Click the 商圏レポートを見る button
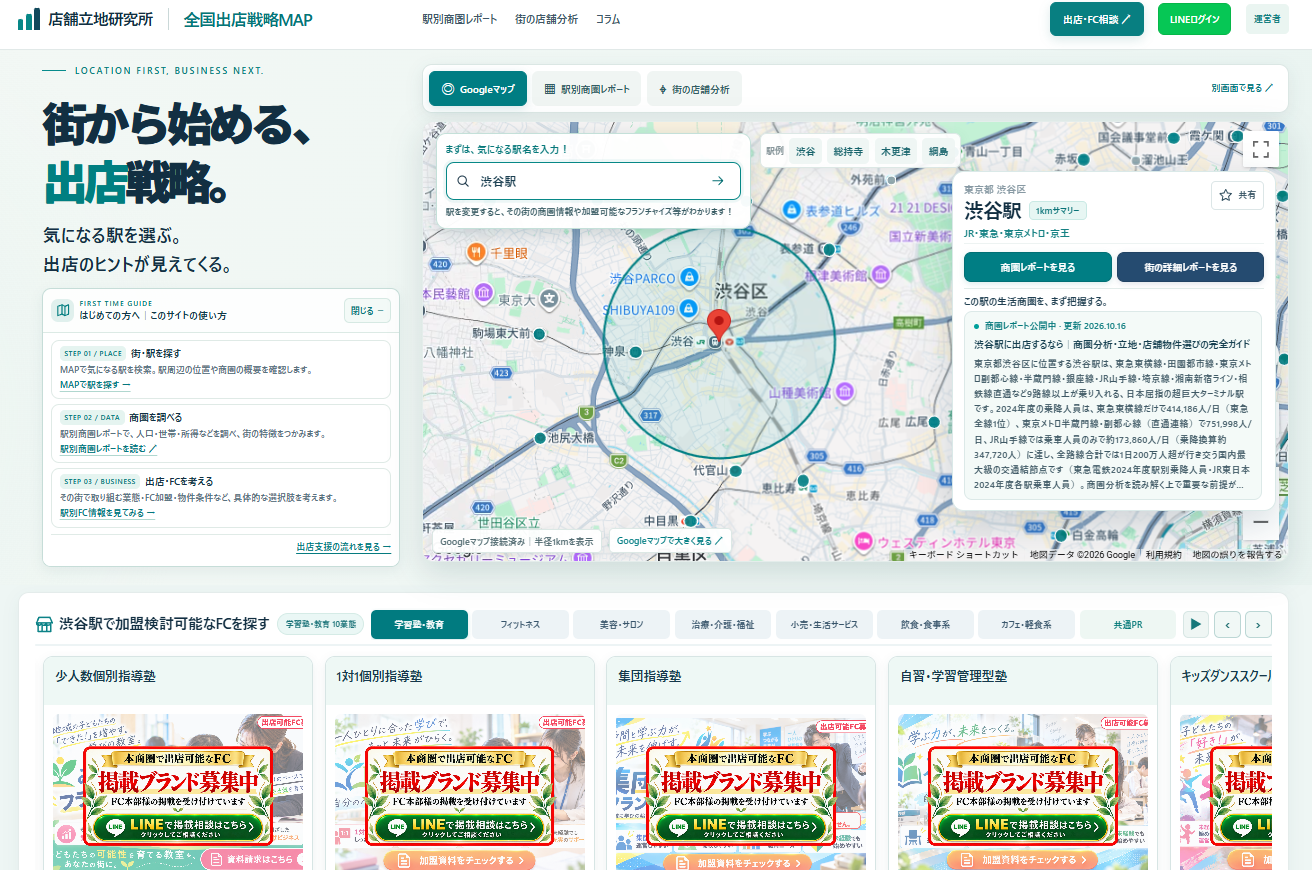This screenshot has height=870, width=1312. pos(1038,267)
